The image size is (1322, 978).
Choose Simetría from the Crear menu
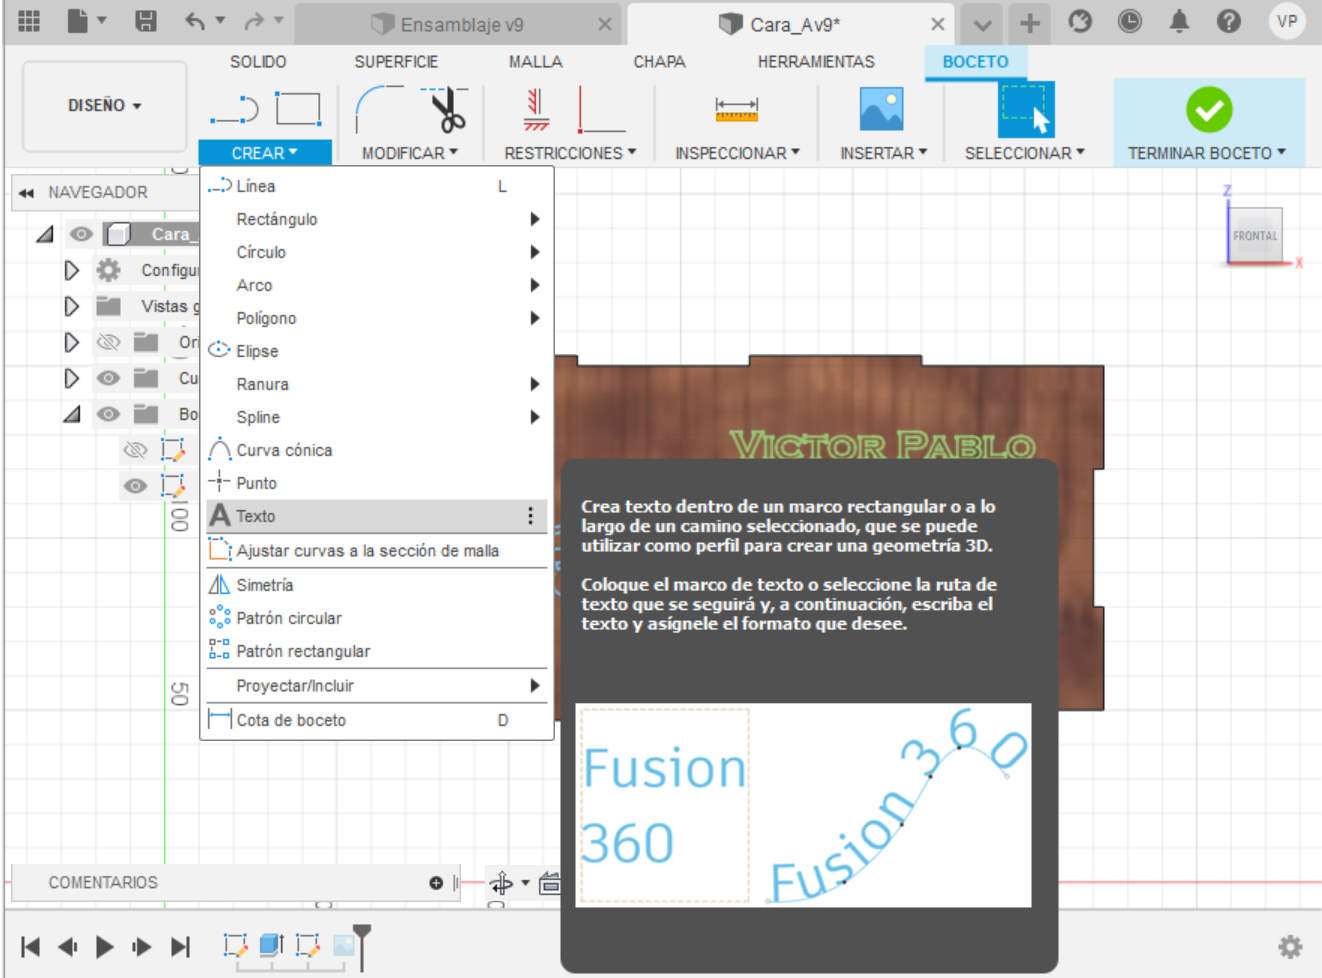tap(377, 585)
